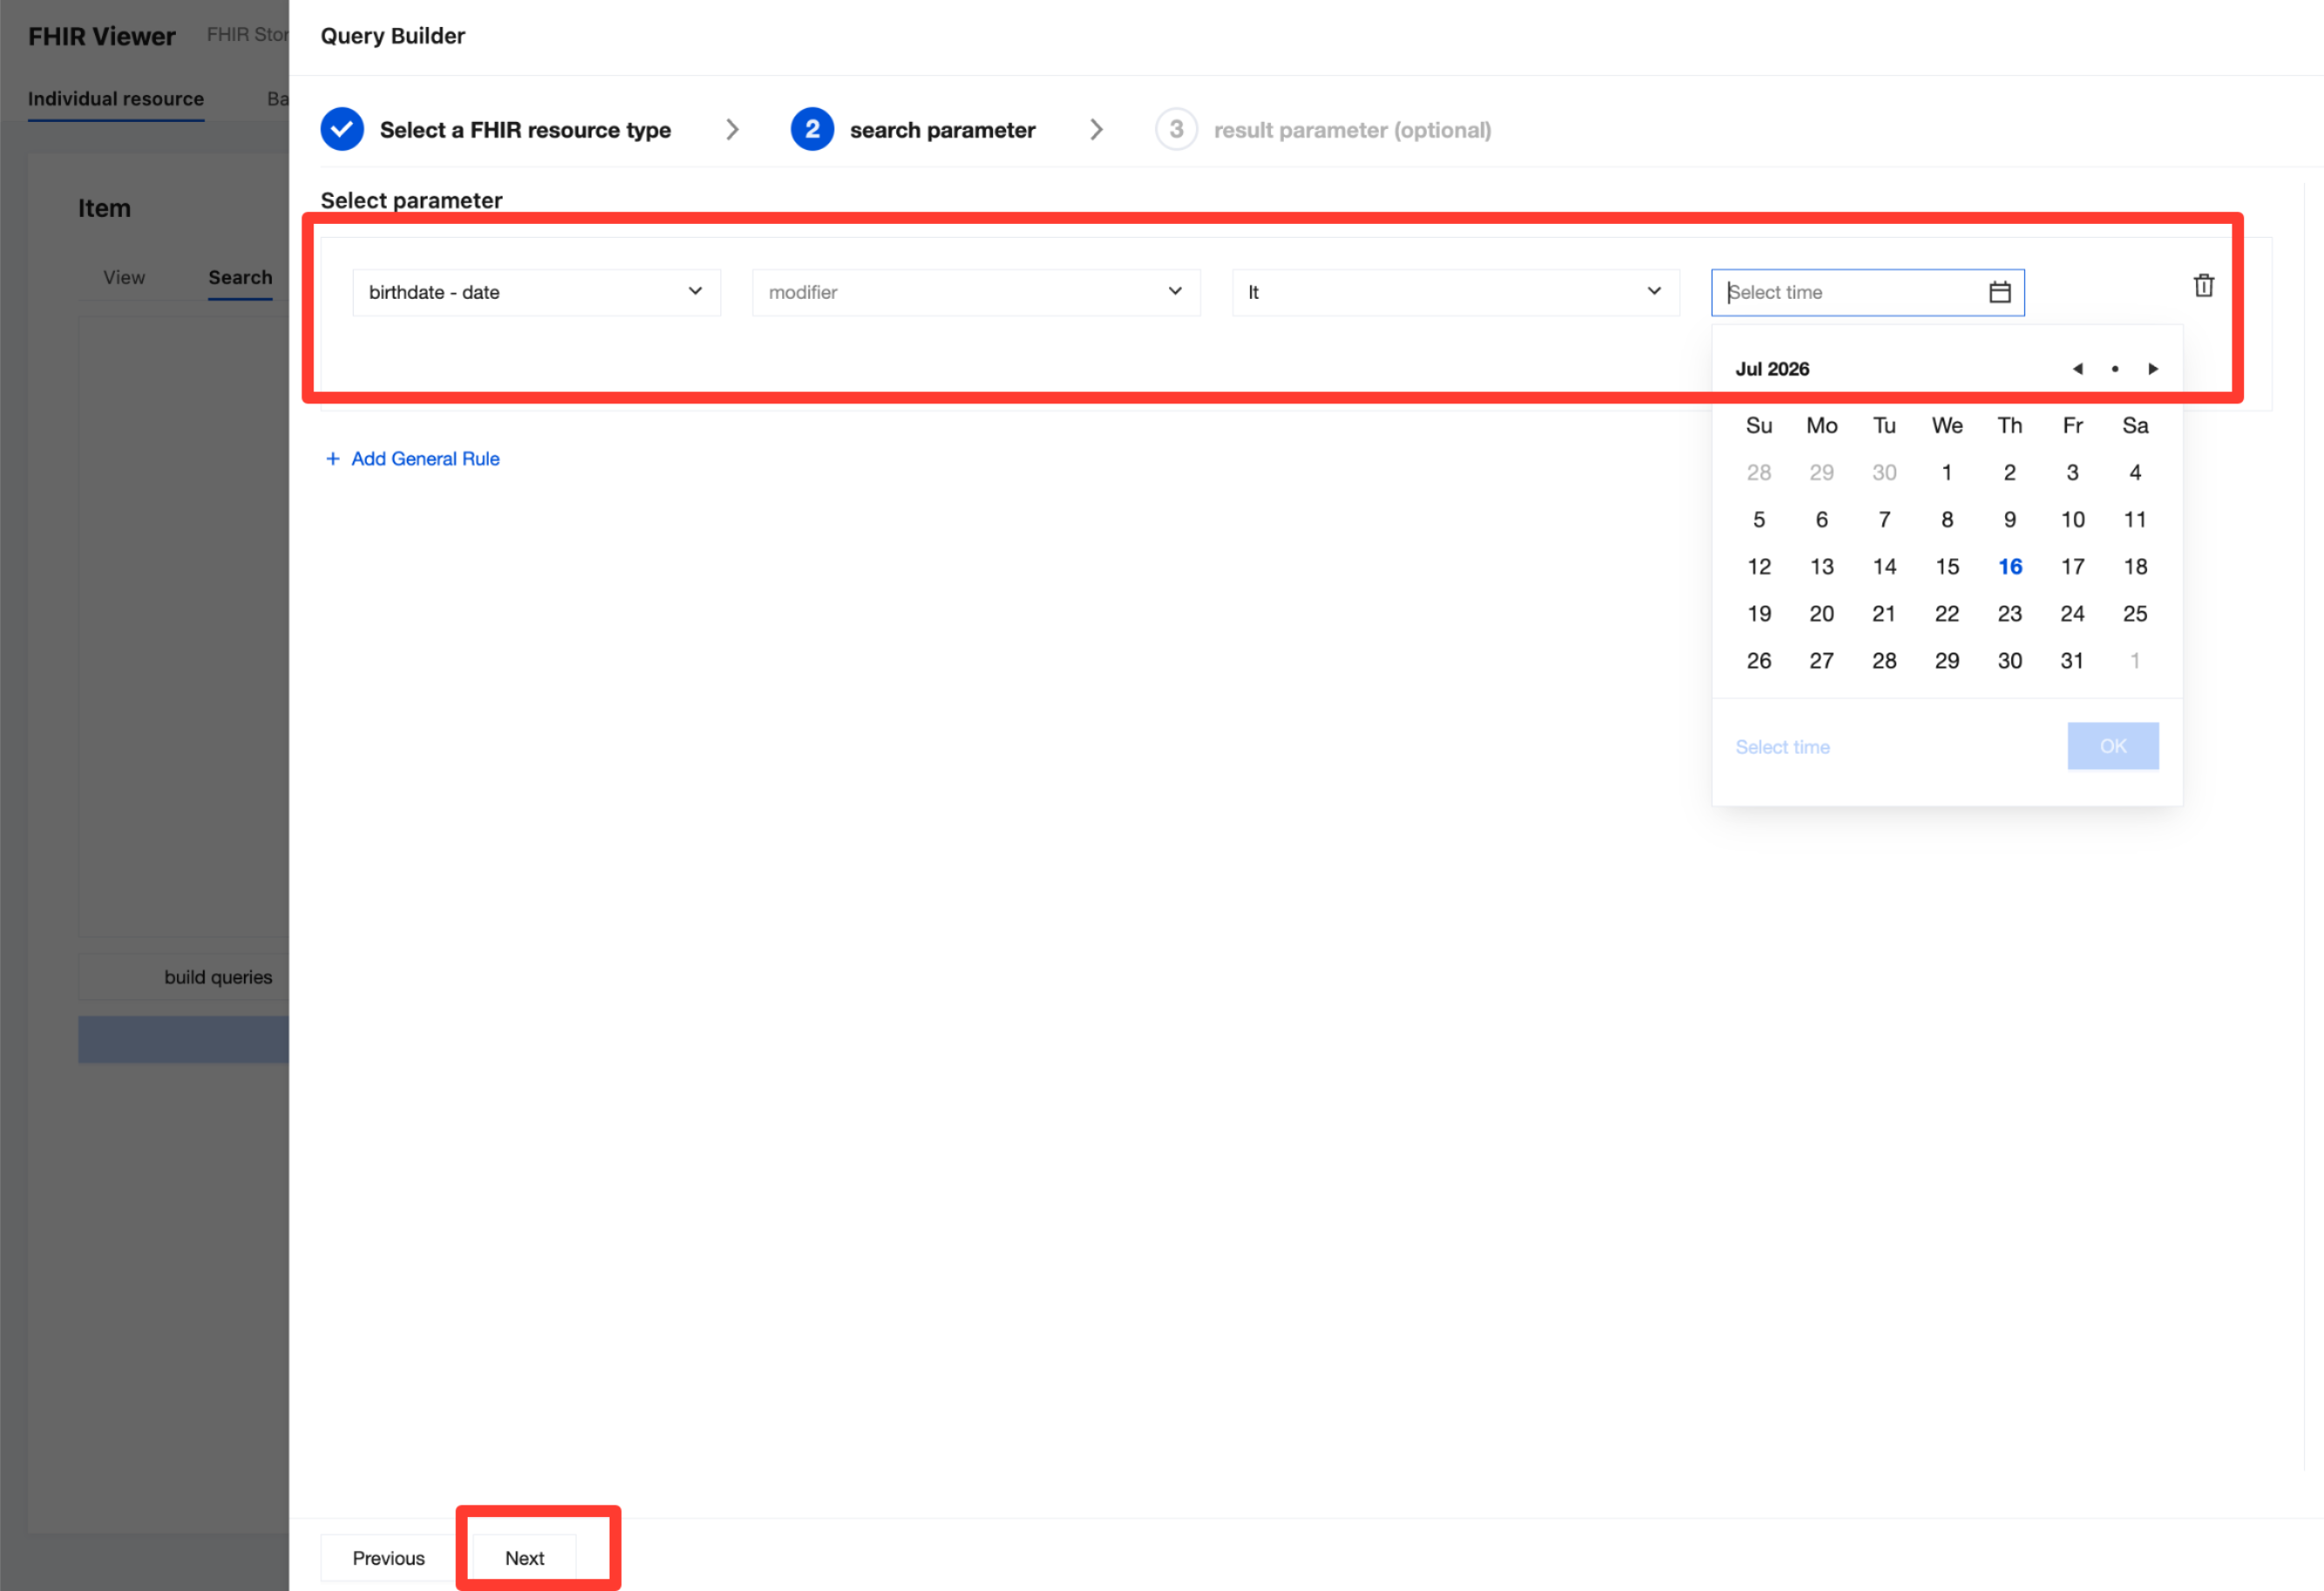Advance the calendar to the next month
This screenshot has height=1591, width=2324.
[2152, 369]
